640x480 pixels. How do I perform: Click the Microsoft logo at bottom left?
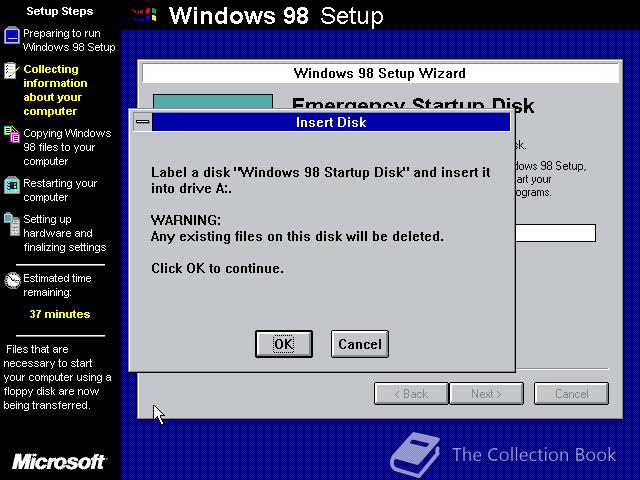click(x=59, y=462)
